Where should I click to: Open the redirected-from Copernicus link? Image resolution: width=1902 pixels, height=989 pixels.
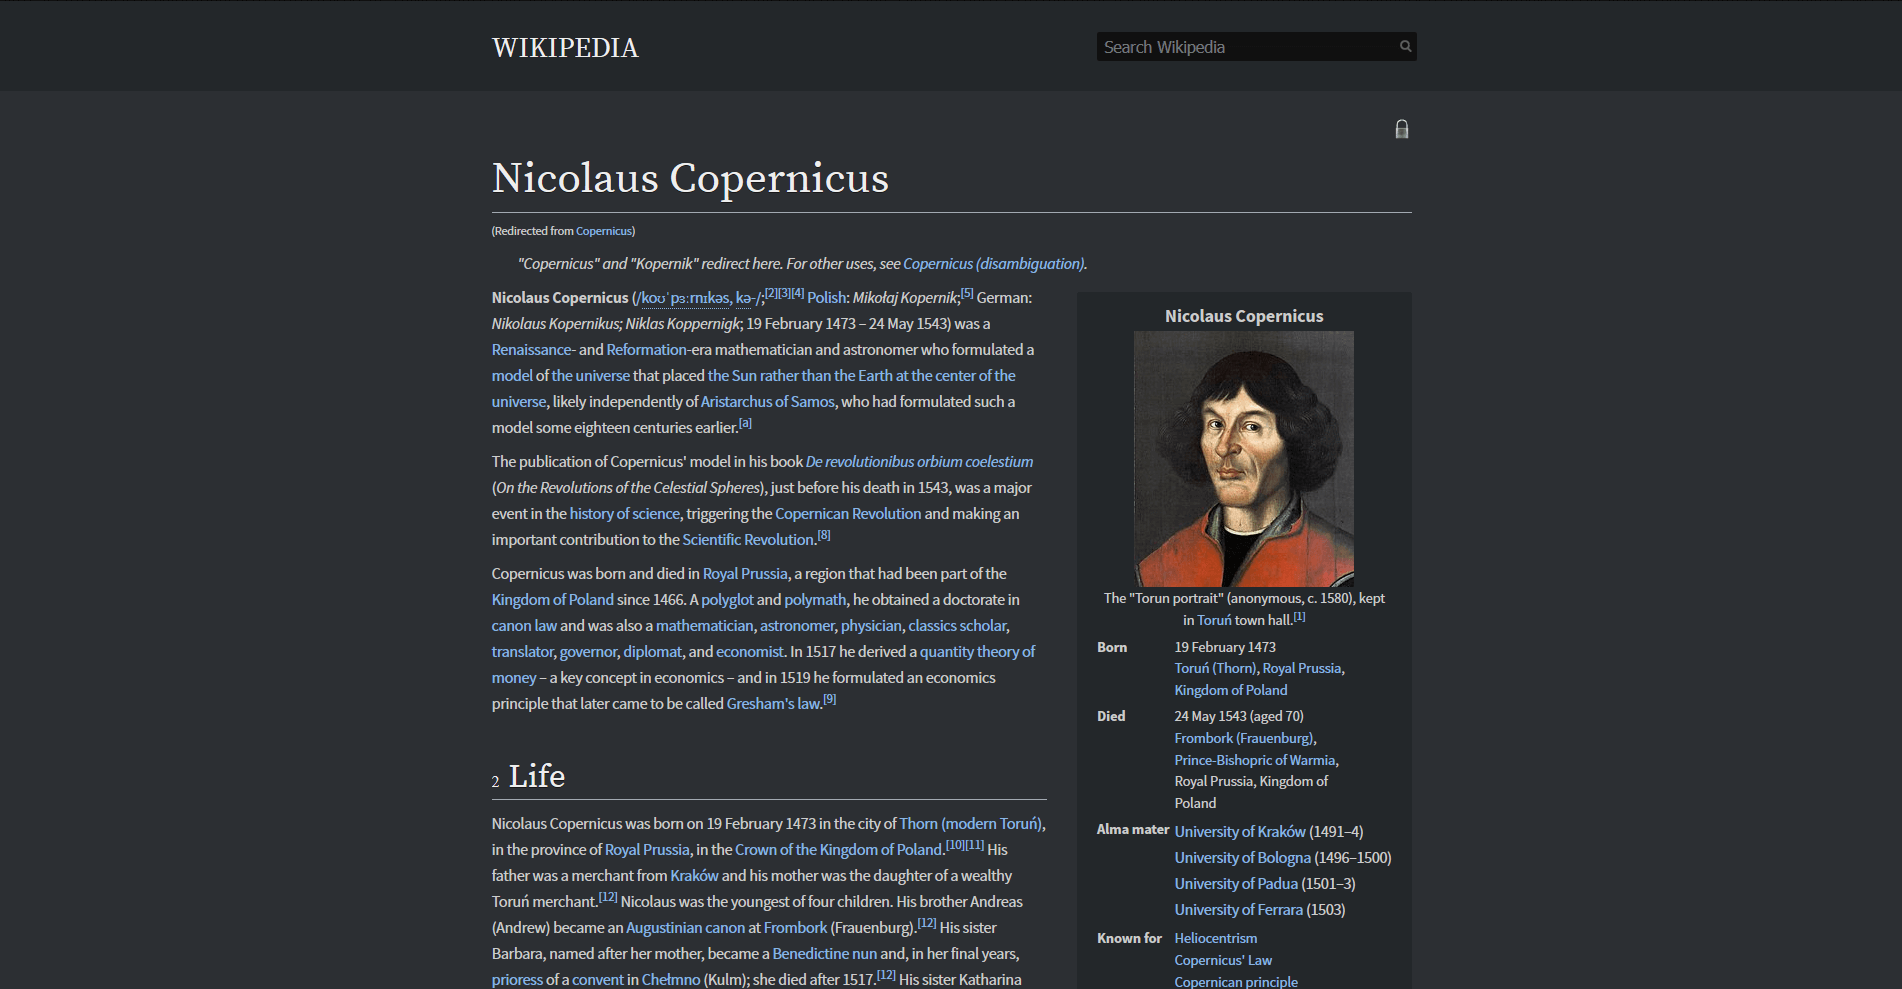tap(603, 230)
